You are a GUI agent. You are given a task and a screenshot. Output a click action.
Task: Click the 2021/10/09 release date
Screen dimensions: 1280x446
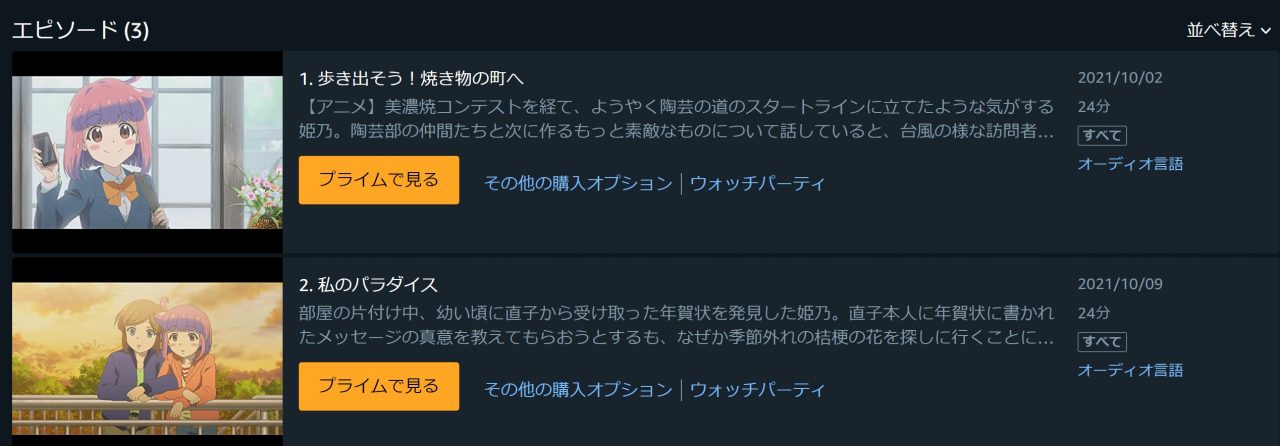click(x=1120, y=284)
